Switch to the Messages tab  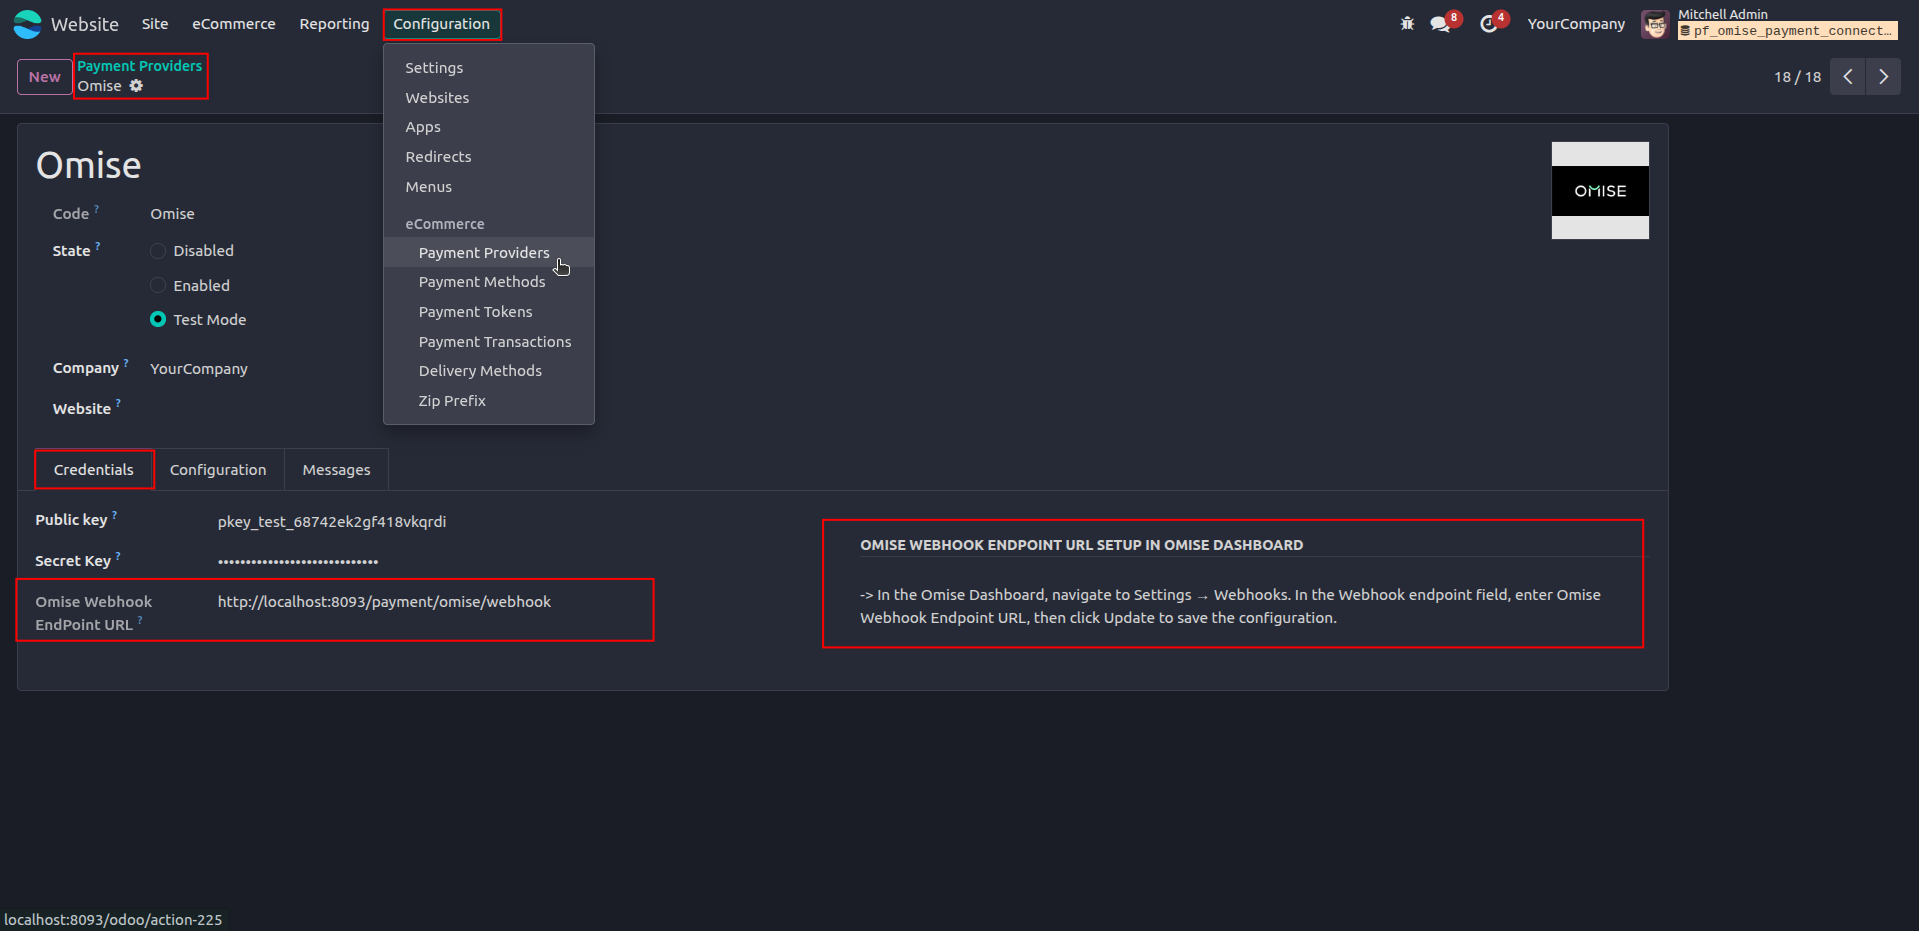(336, 470)
